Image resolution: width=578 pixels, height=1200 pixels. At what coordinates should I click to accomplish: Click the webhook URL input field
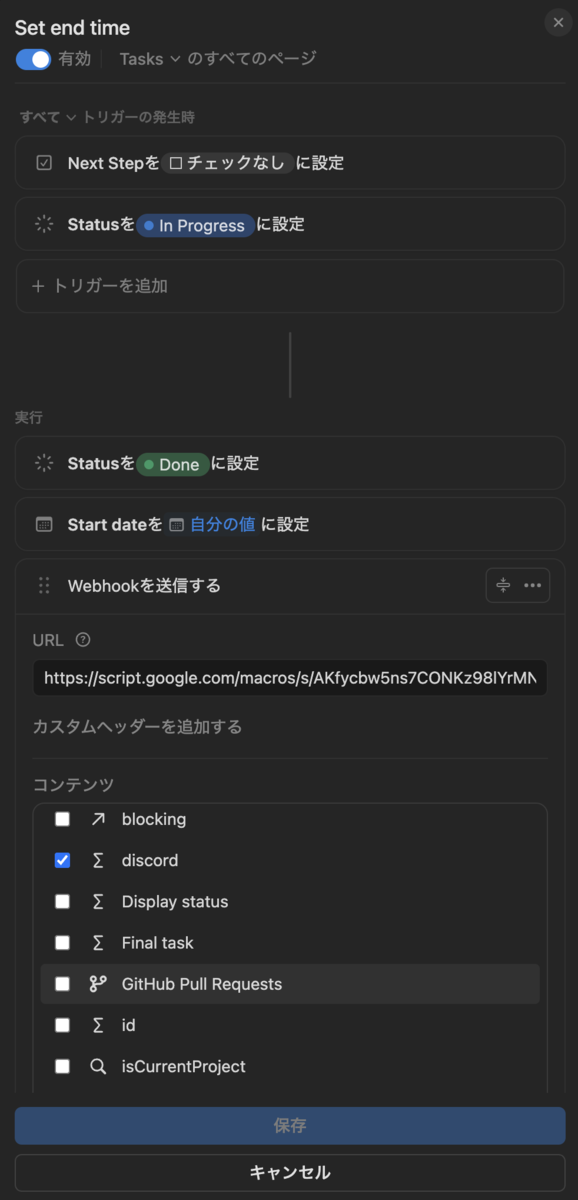tap(290, 678)
